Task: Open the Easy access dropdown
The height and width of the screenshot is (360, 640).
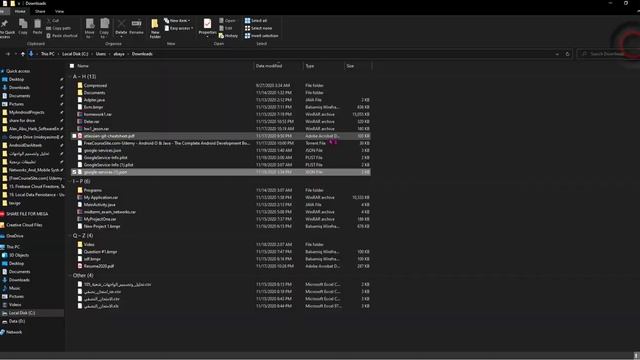Action: [x=179, y=28]
